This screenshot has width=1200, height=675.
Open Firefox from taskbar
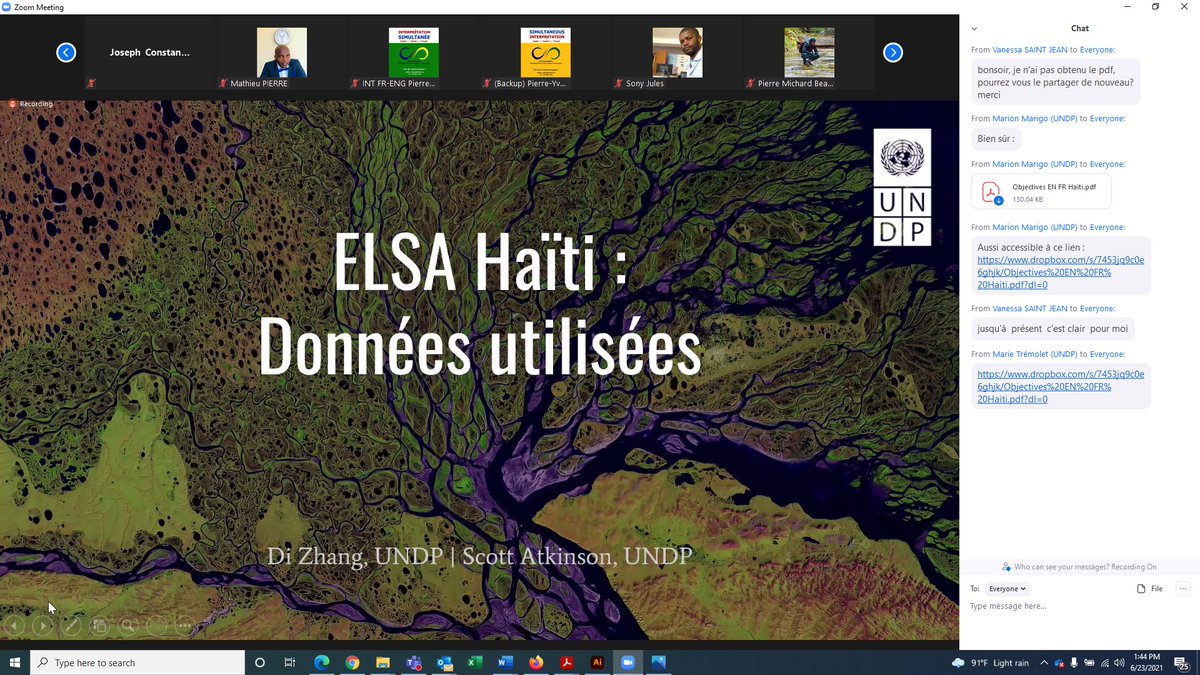(536, 662)
